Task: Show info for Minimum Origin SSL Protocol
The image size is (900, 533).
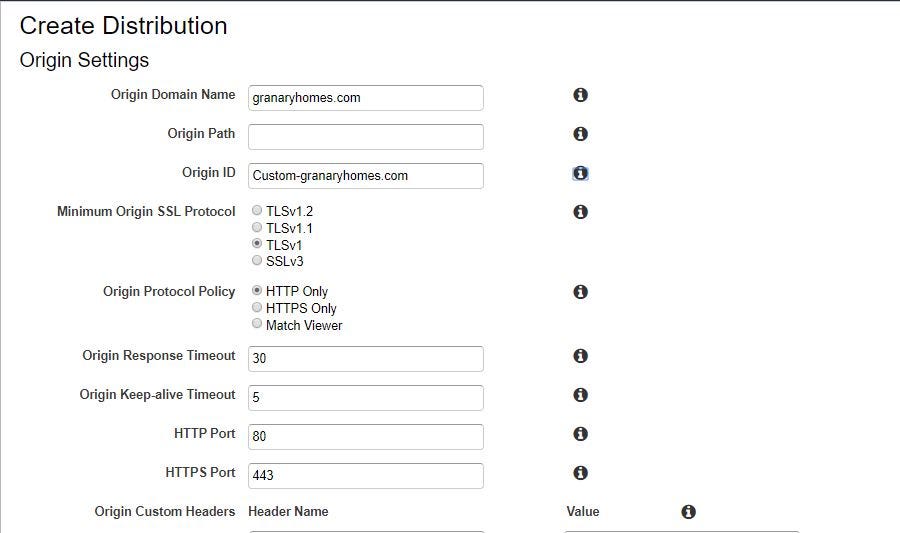Action: tap(580, 212)
